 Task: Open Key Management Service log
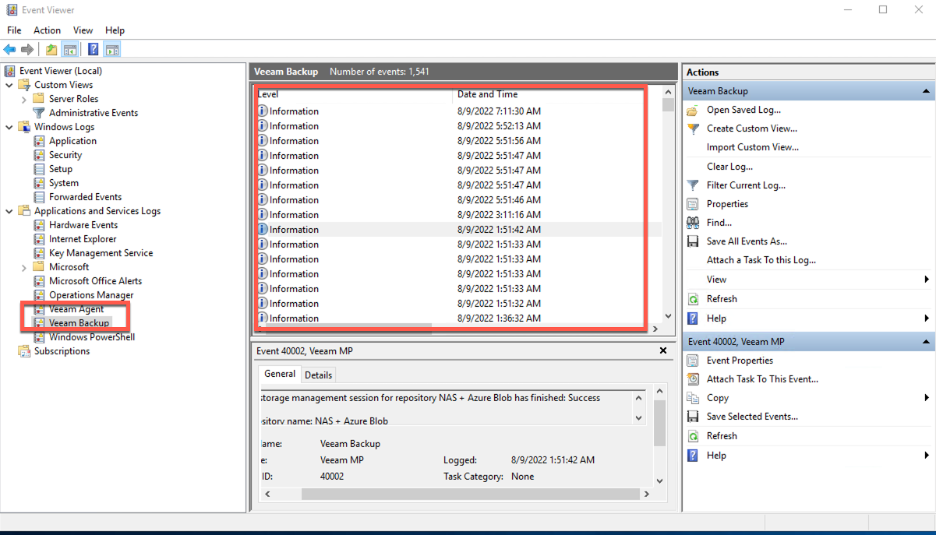point(101,253)
